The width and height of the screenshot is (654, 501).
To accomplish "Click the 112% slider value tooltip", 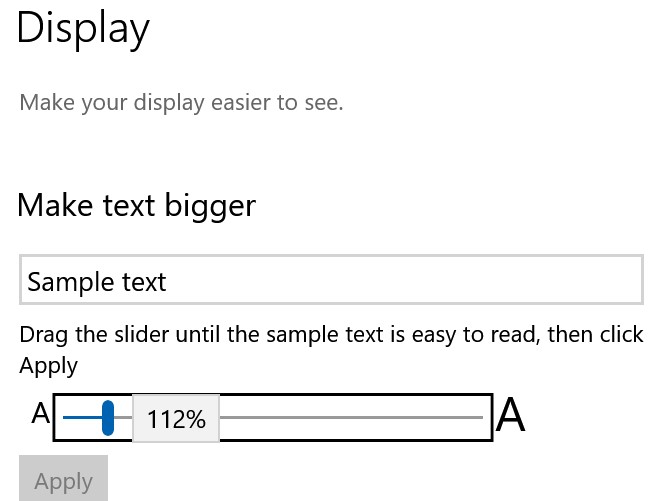I will pyautogui.click(x=176, y=418).
